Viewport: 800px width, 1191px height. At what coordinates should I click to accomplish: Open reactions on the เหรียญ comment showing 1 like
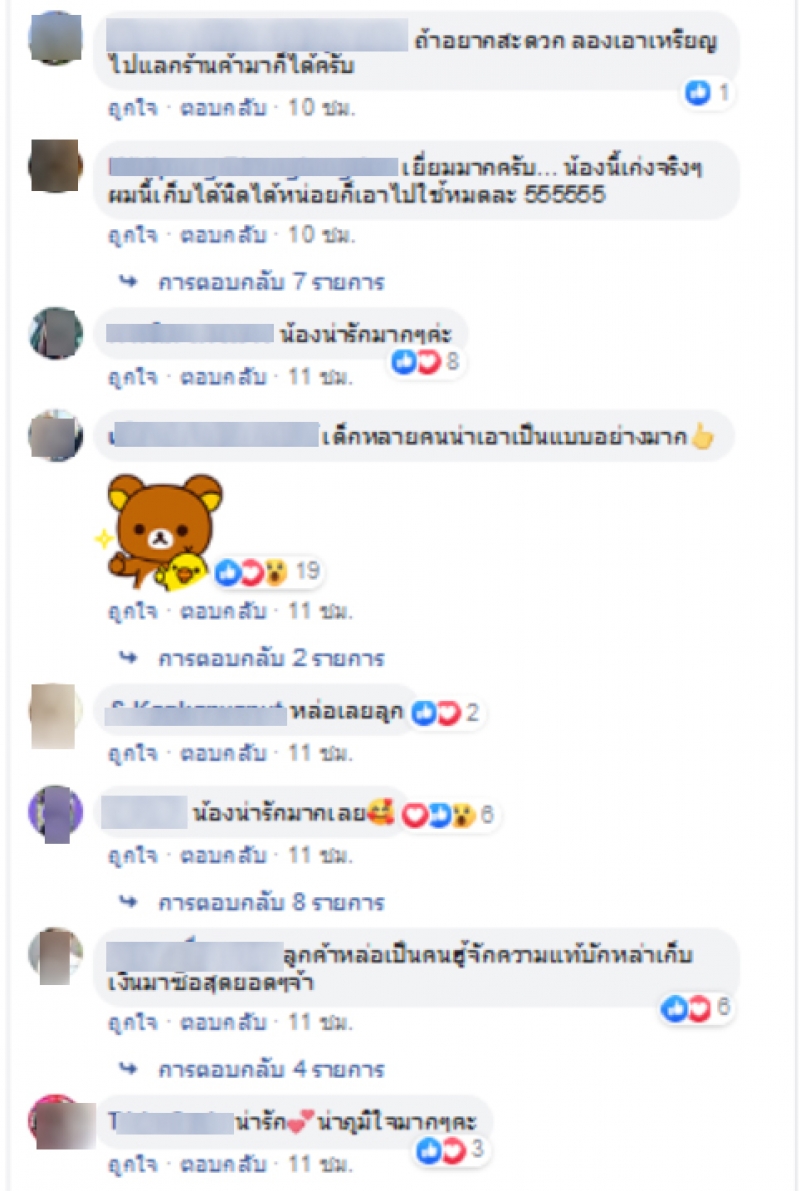click(x=707, y=93)
